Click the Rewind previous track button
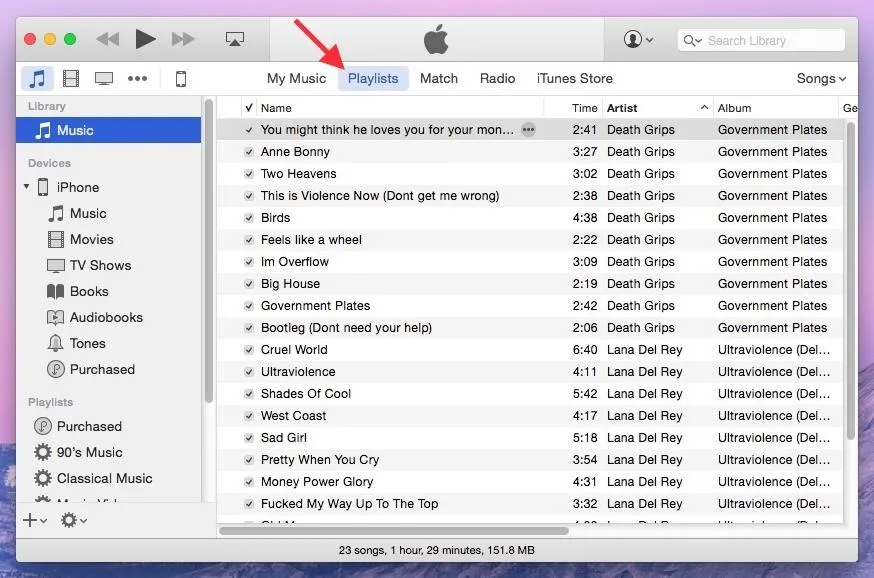 [x=108, y=39]
